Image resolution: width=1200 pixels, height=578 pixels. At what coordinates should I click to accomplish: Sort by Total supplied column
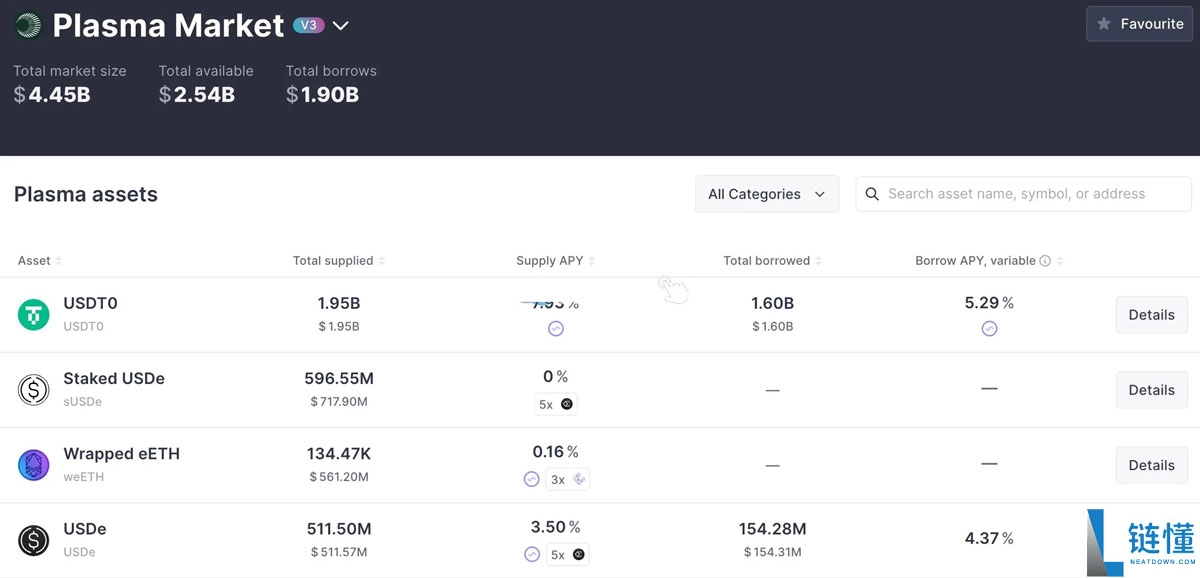coord(339,261)
